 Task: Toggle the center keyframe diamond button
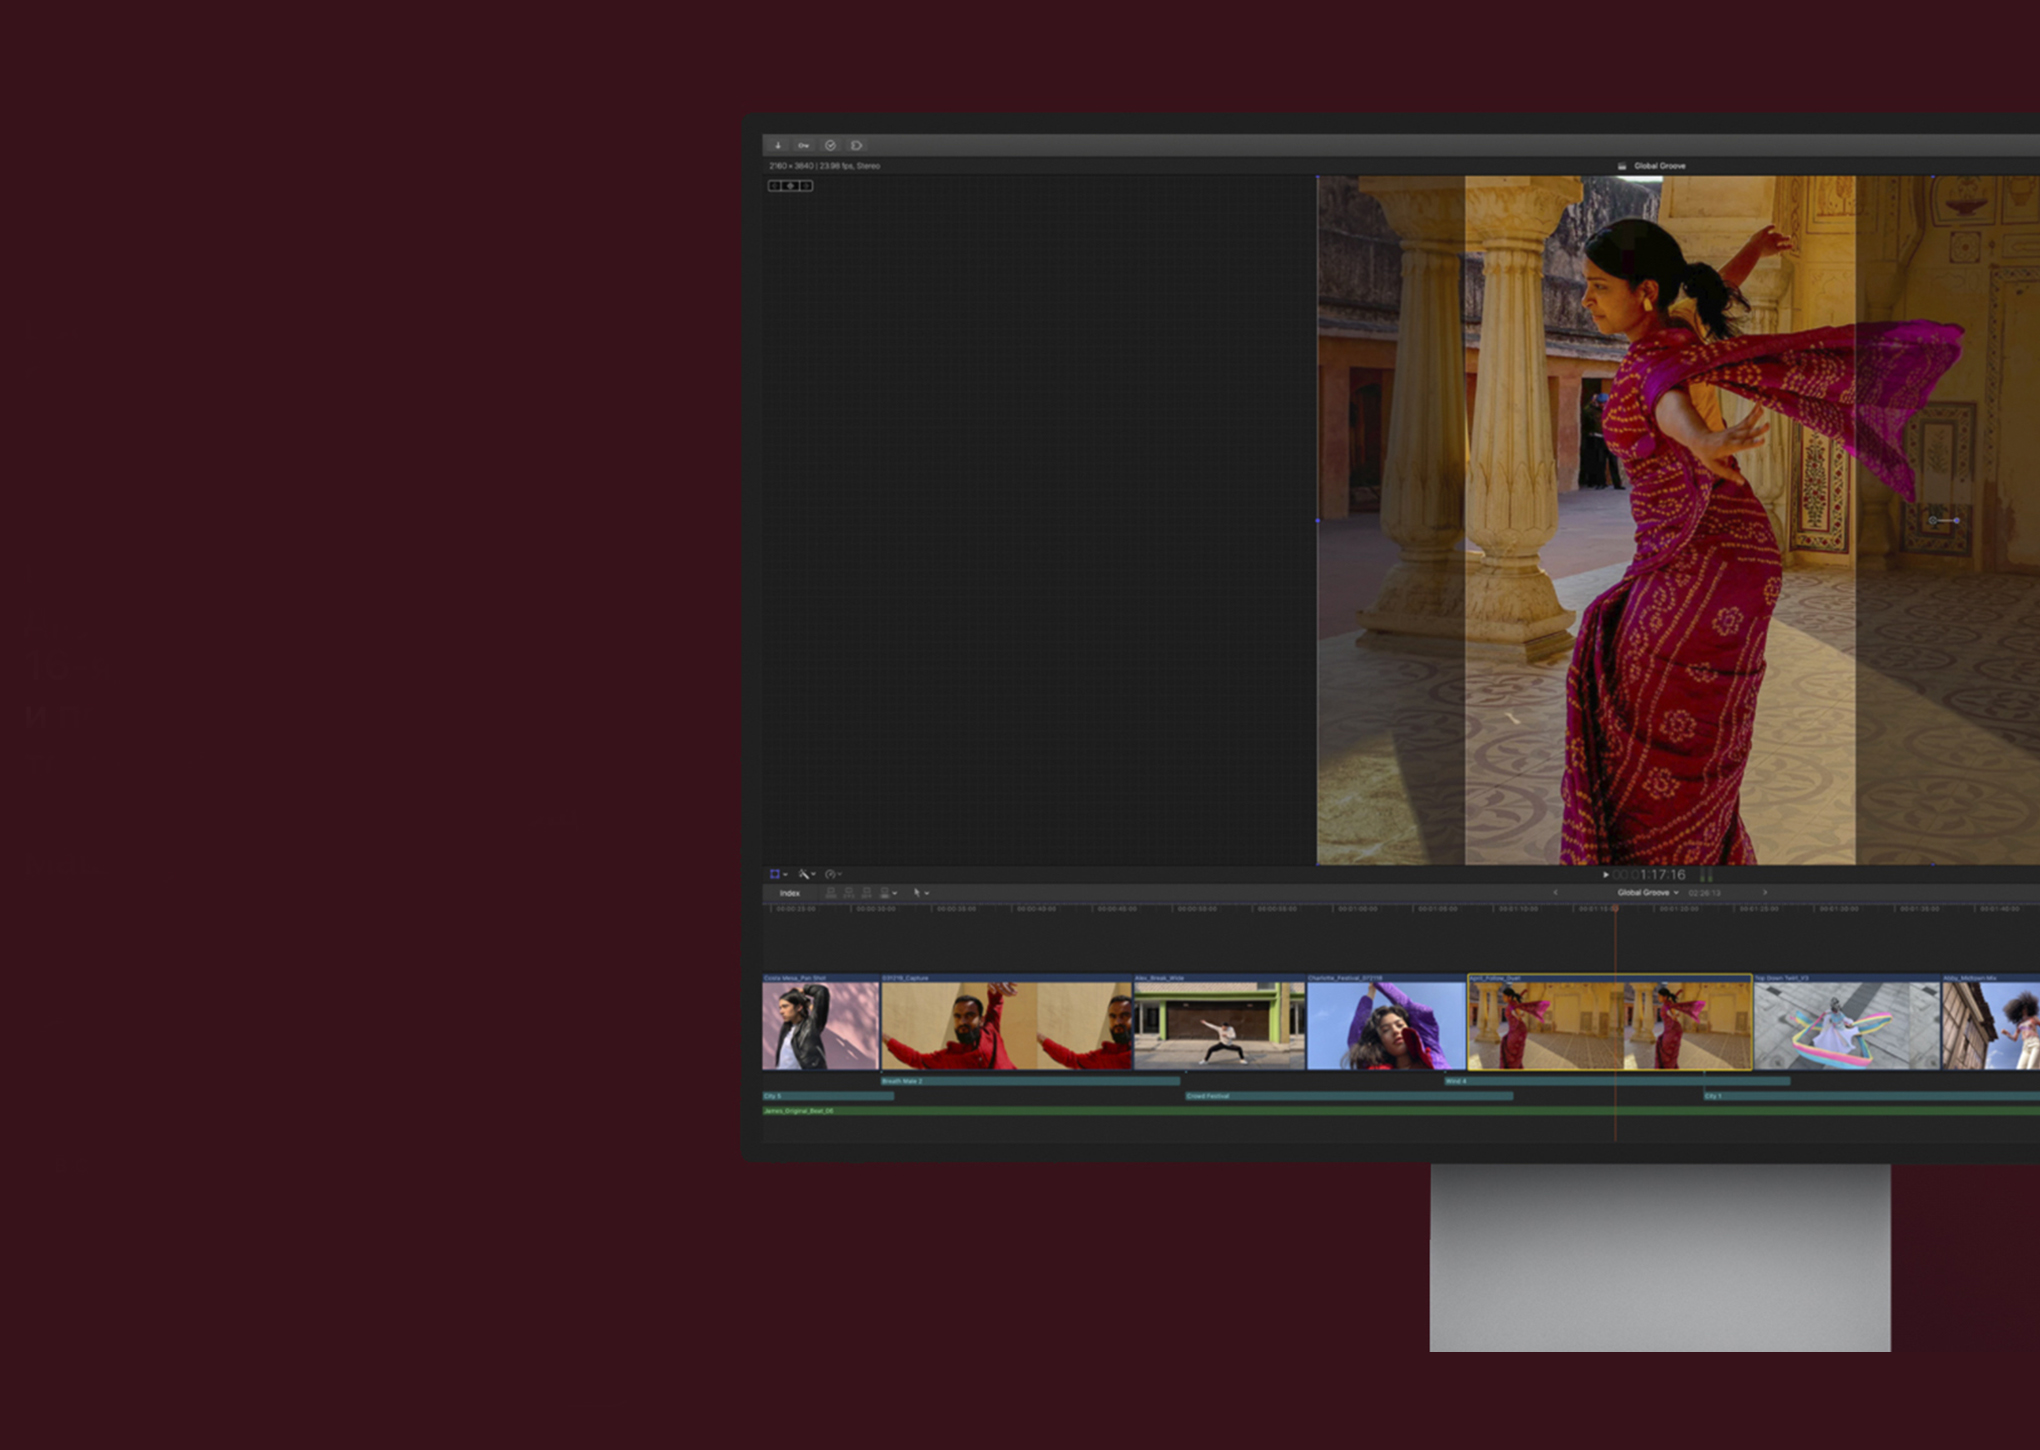pyautogui.click(x=790, y=186)
